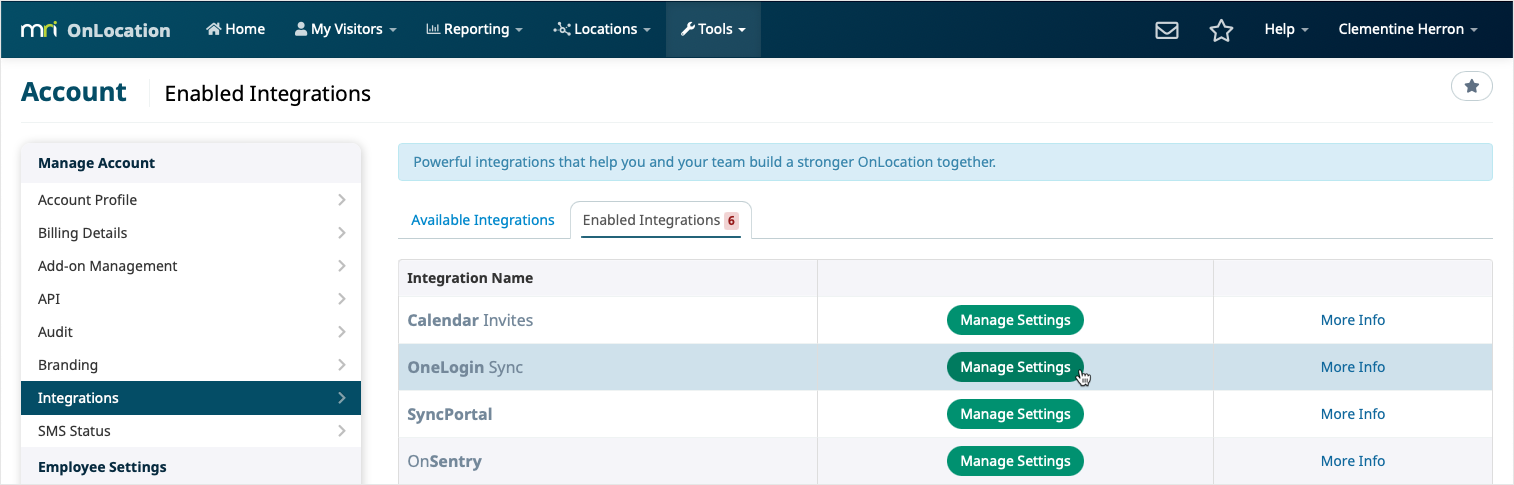Screen dimensions: 1514x485
Task: Bookmark this page with the star button
Action: point(1471,87)
